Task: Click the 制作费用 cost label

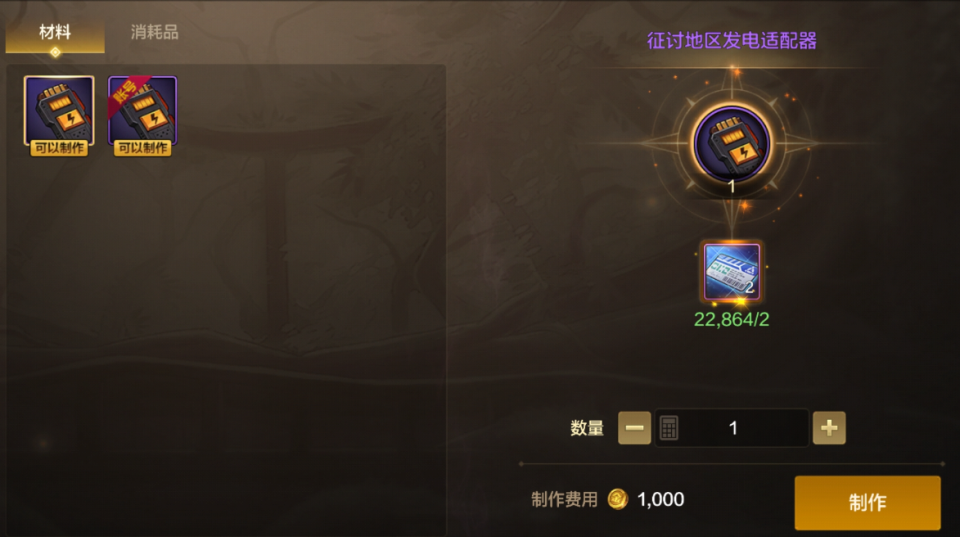Action: (x=564, y=499)
